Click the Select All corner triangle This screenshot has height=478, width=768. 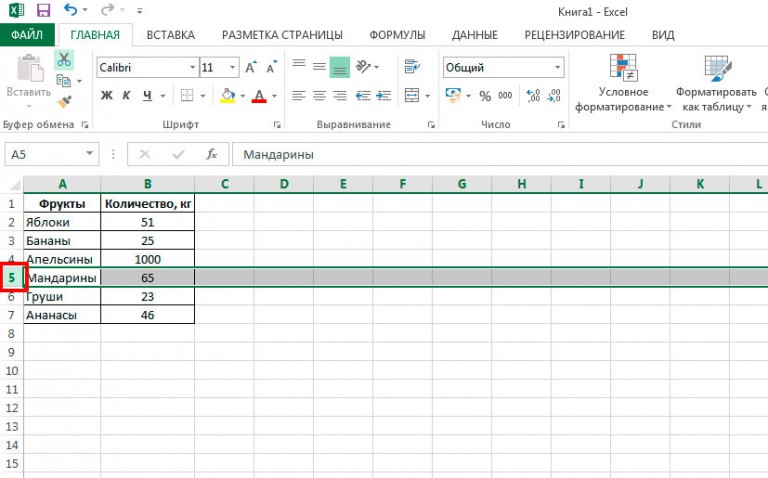pyautogui.click(x=15, y=185)
